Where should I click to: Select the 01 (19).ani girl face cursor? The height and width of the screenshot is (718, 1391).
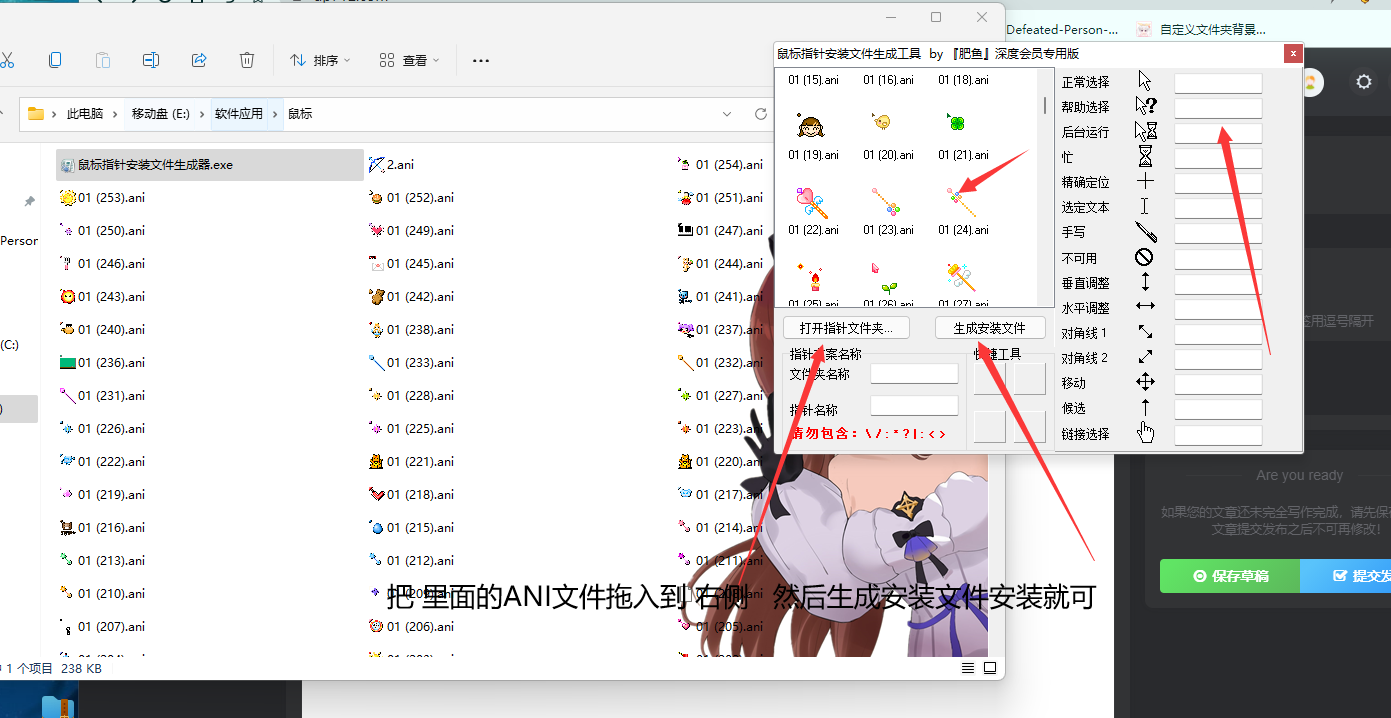pyautogui.click(x=811, y=127)
